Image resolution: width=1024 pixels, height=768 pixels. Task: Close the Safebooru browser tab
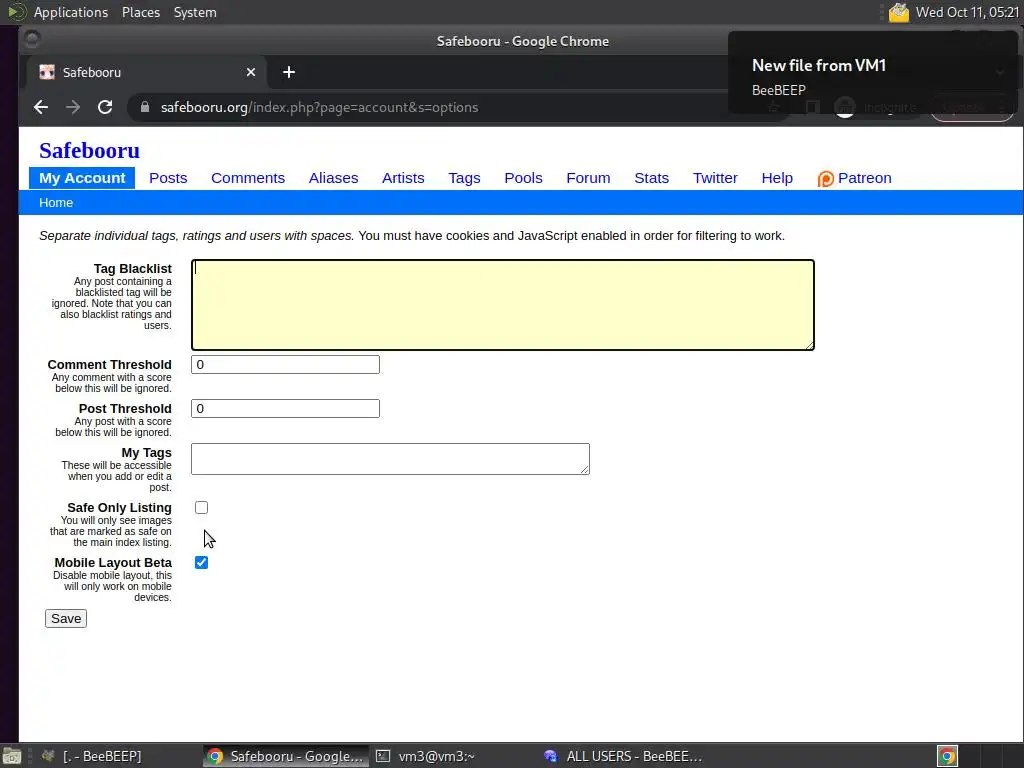(251, 72)
